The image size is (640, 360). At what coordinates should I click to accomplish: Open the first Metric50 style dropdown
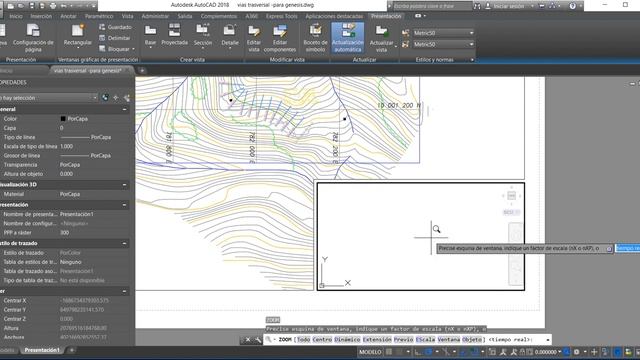(x=443, y=33)
